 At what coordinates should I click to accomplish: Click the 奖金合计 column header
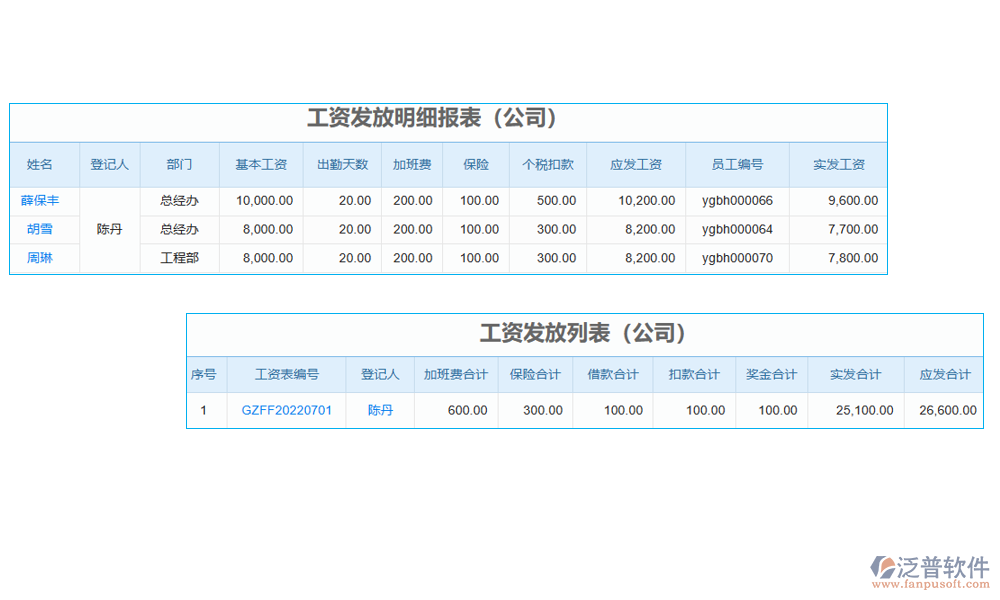(x=772, y=375)
